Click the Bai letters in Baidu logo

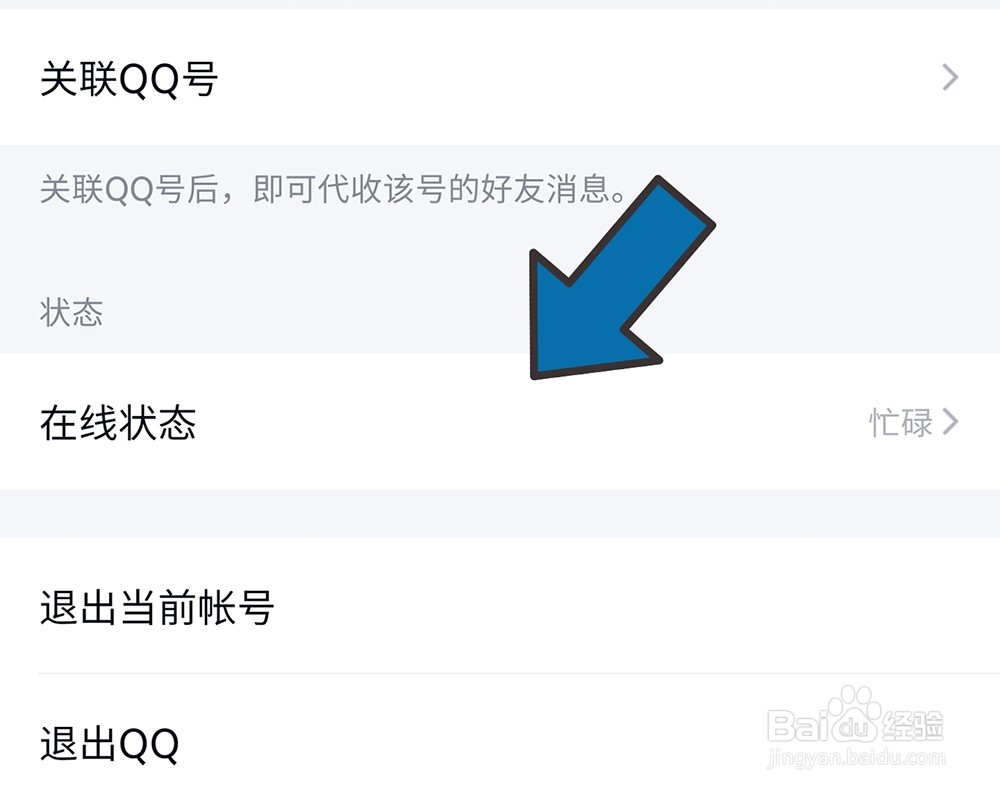(797, 725)
